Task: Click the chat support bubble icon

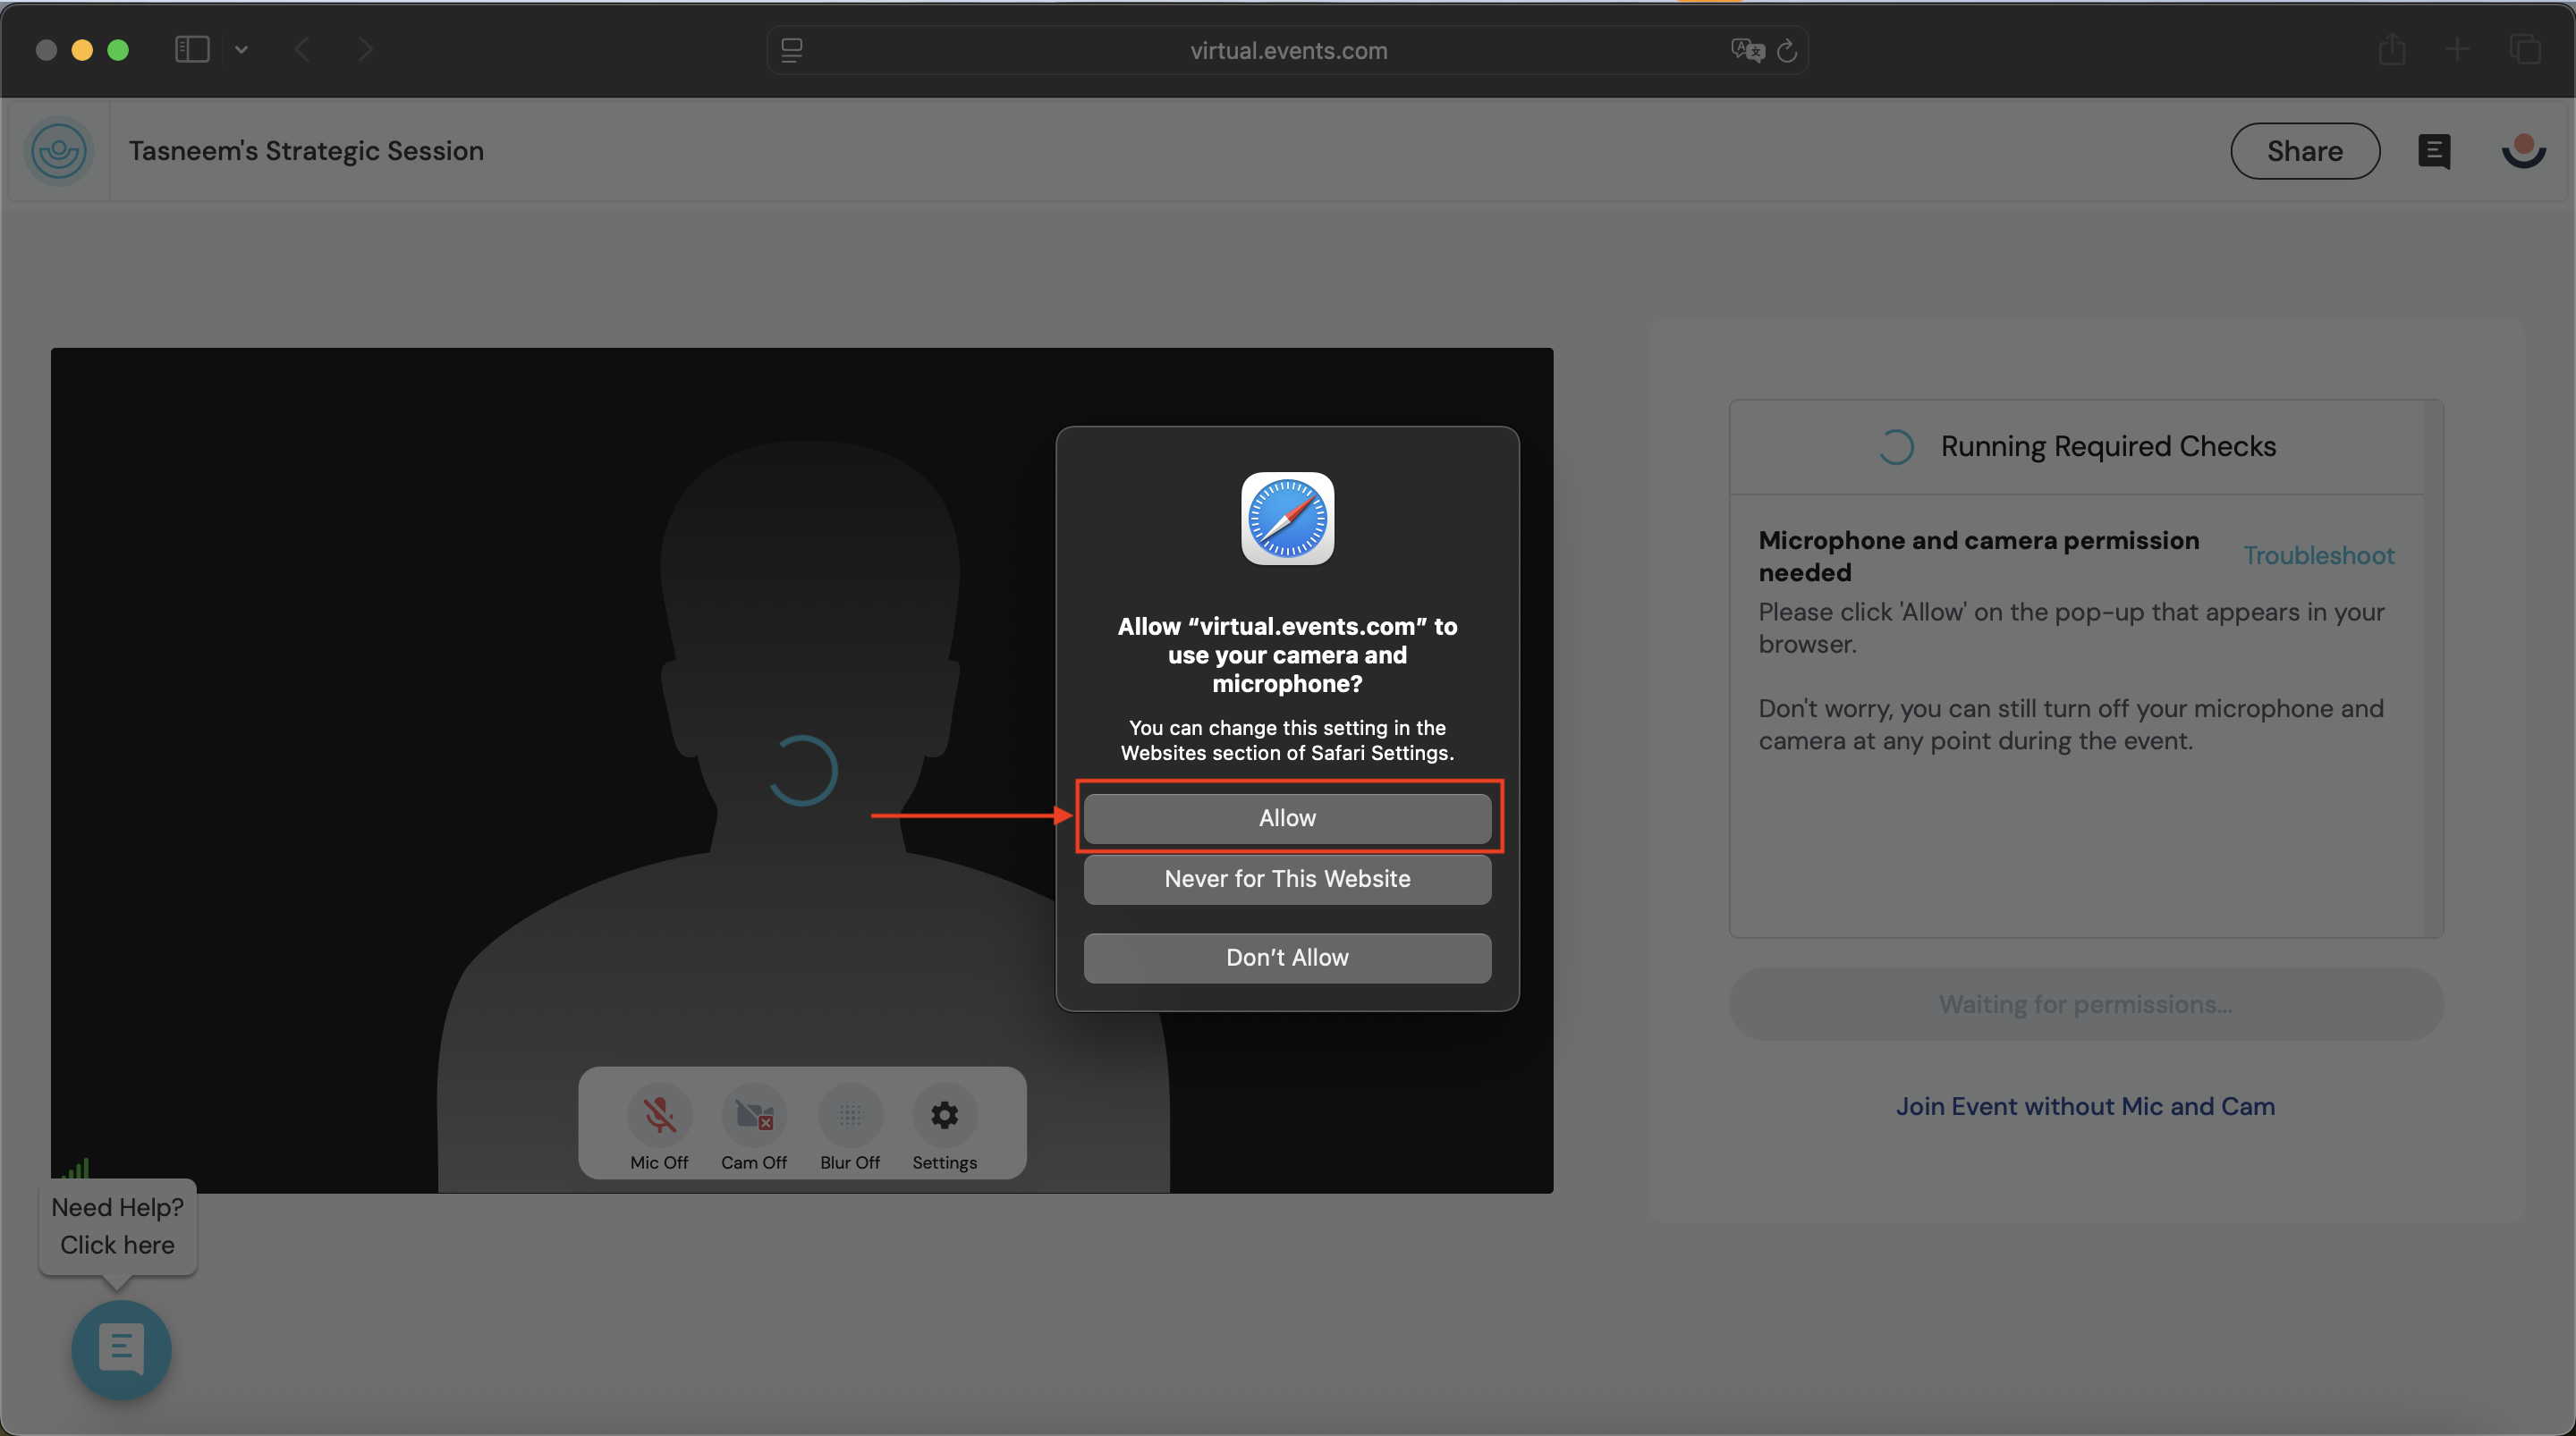Action: click(122, 1349)
